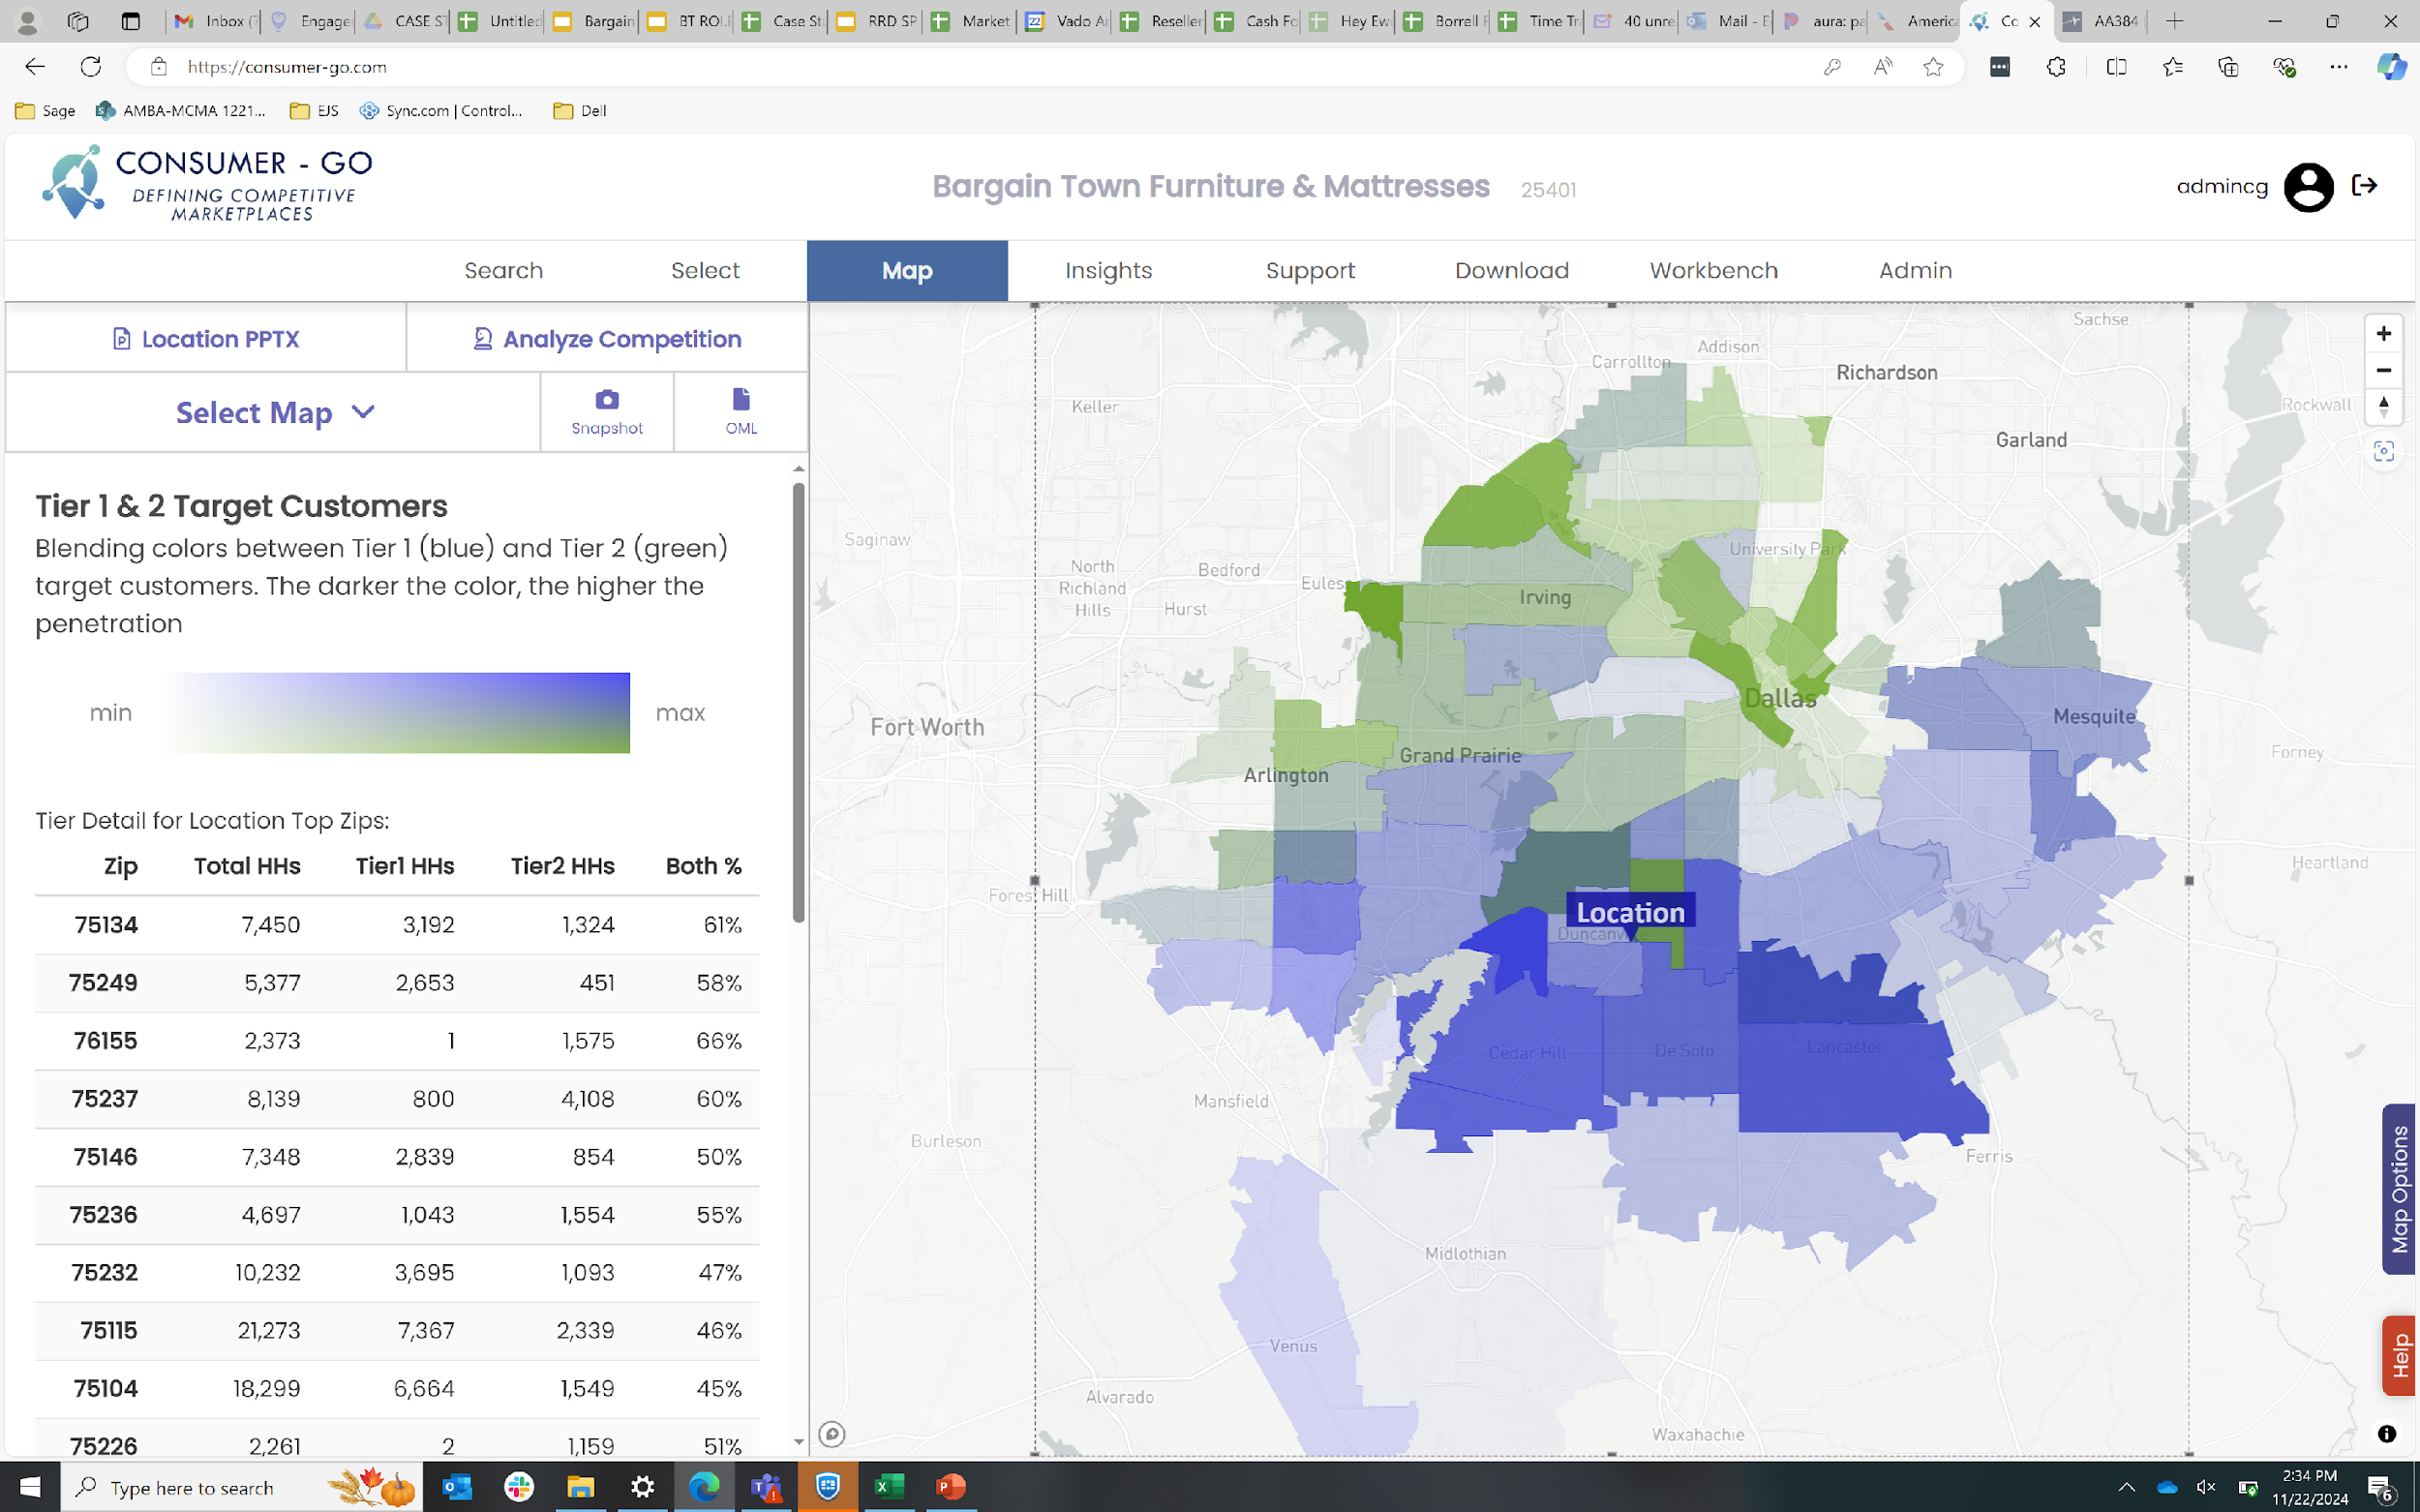This screenshot has width=2420, height=1512.
Task: Open the EJS bookmarks folder
Action: [314, 111]
